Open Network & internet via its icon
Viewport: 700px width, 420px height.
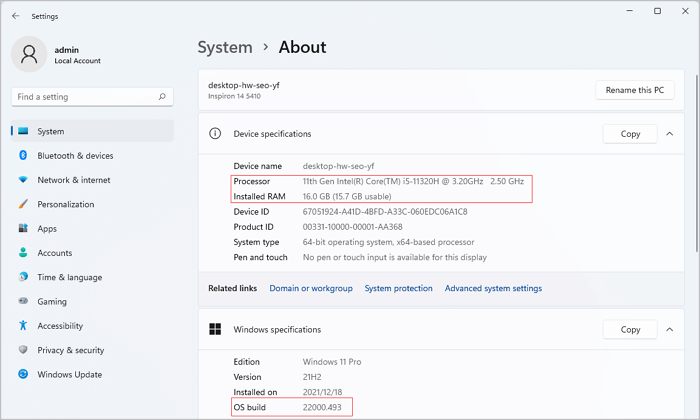[x=23, y=180]
